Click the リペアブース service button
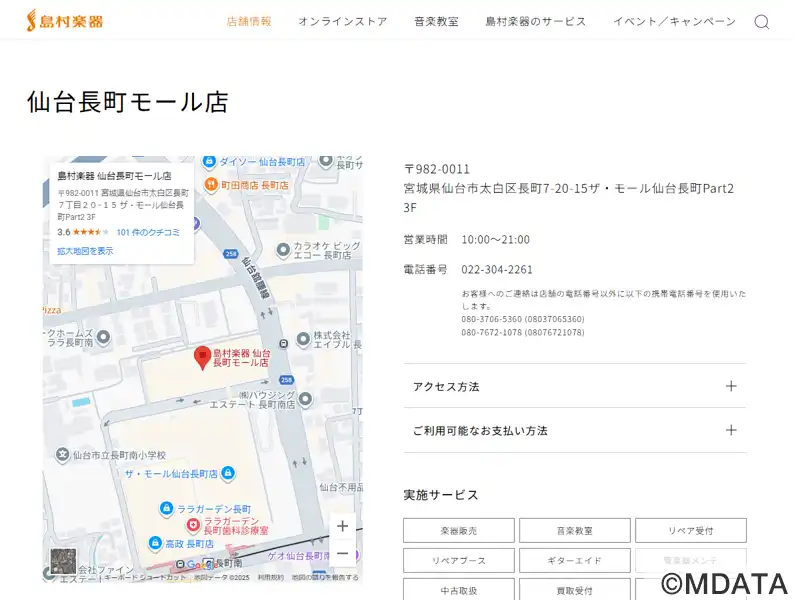The image size is (800, 600). 459,561
